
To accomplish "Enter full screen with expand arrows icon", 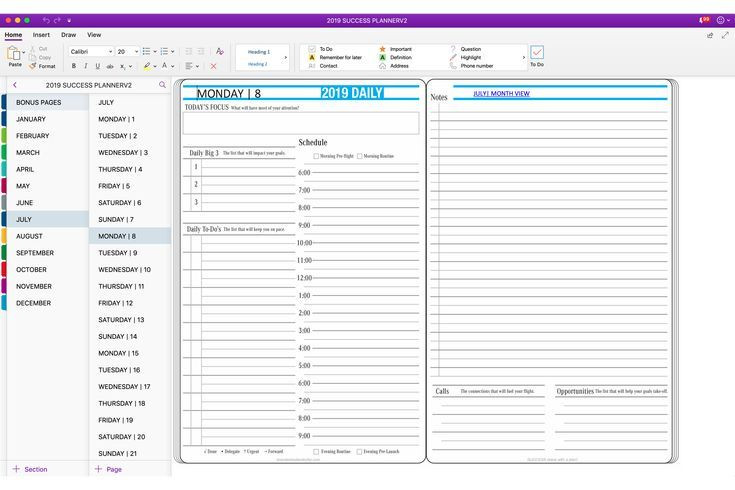I will click(x=725, y=35).
